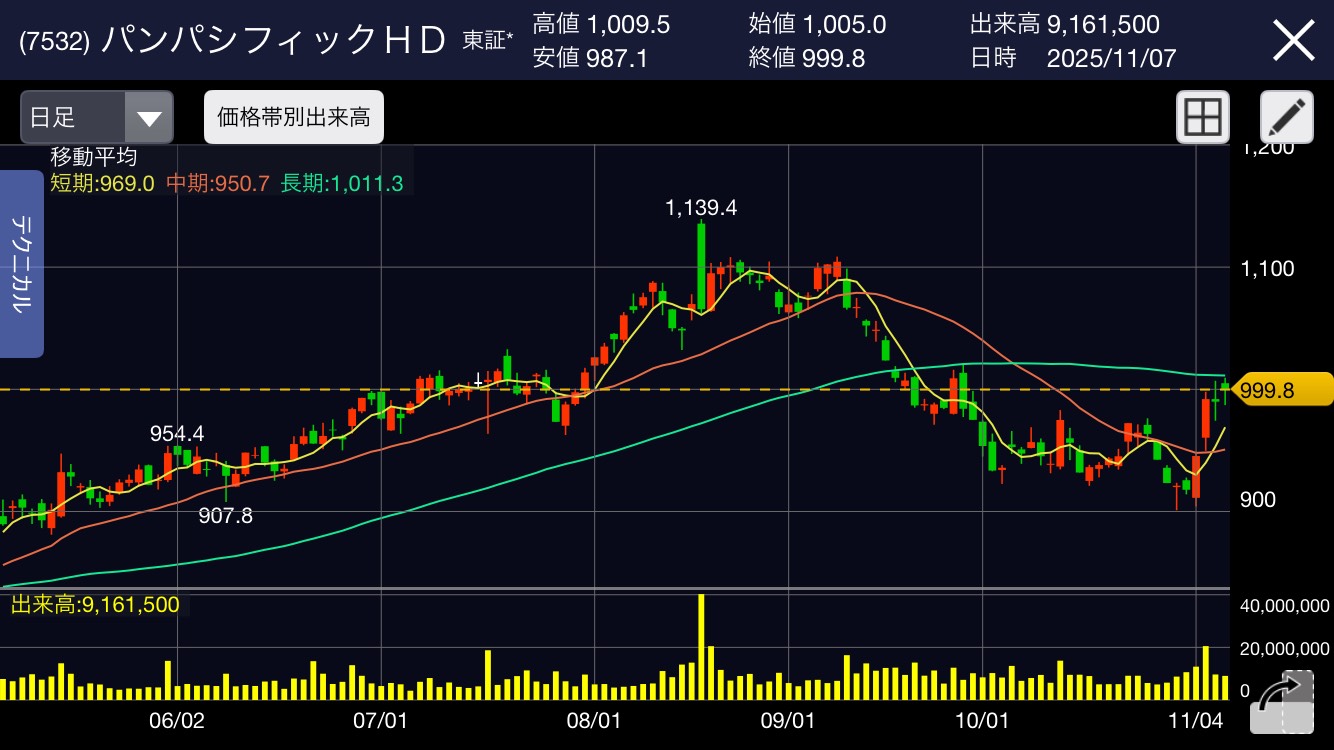Click the dropdown arrow beside 日足
Viewport: 1334px width, 750px height.
[x=149, y=118]
